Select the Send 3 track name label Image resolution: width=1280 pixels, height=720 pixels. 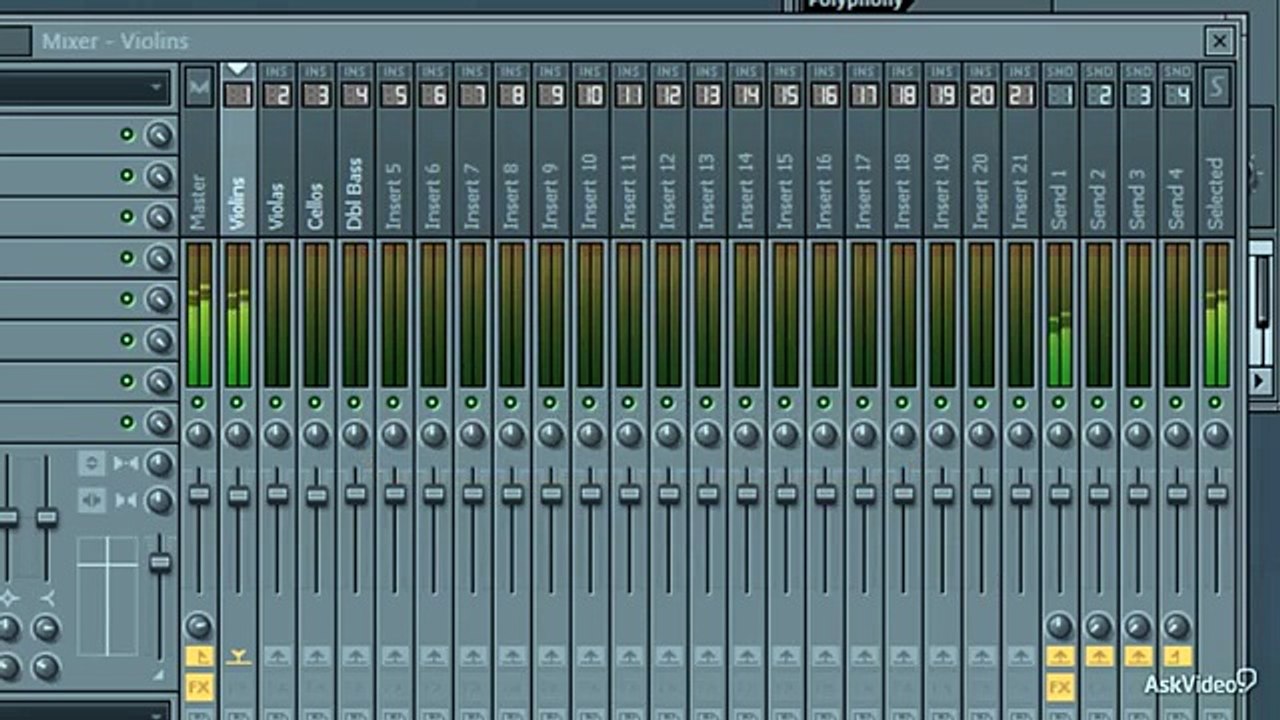[1138, 199]
